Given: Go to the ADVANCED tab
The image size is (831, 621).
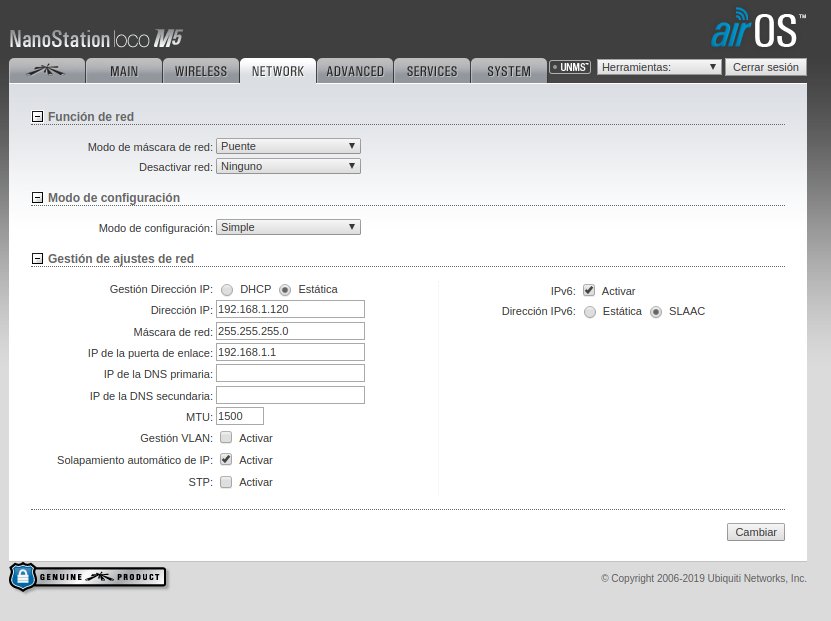Looking at the screenshot, I should click(x=355, y=70).
